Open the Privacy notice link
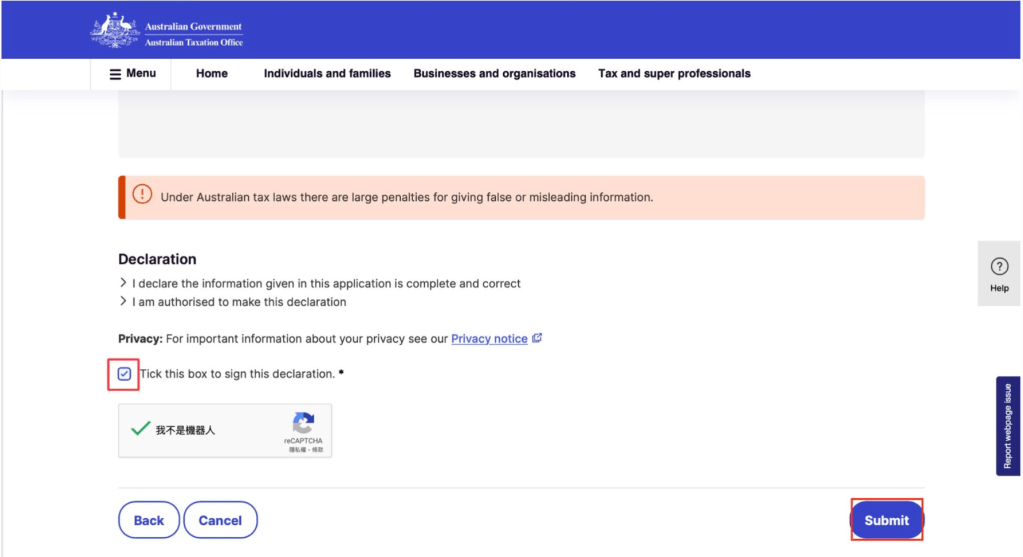This screenshot has height=557, width=1023. coord(489,339)
